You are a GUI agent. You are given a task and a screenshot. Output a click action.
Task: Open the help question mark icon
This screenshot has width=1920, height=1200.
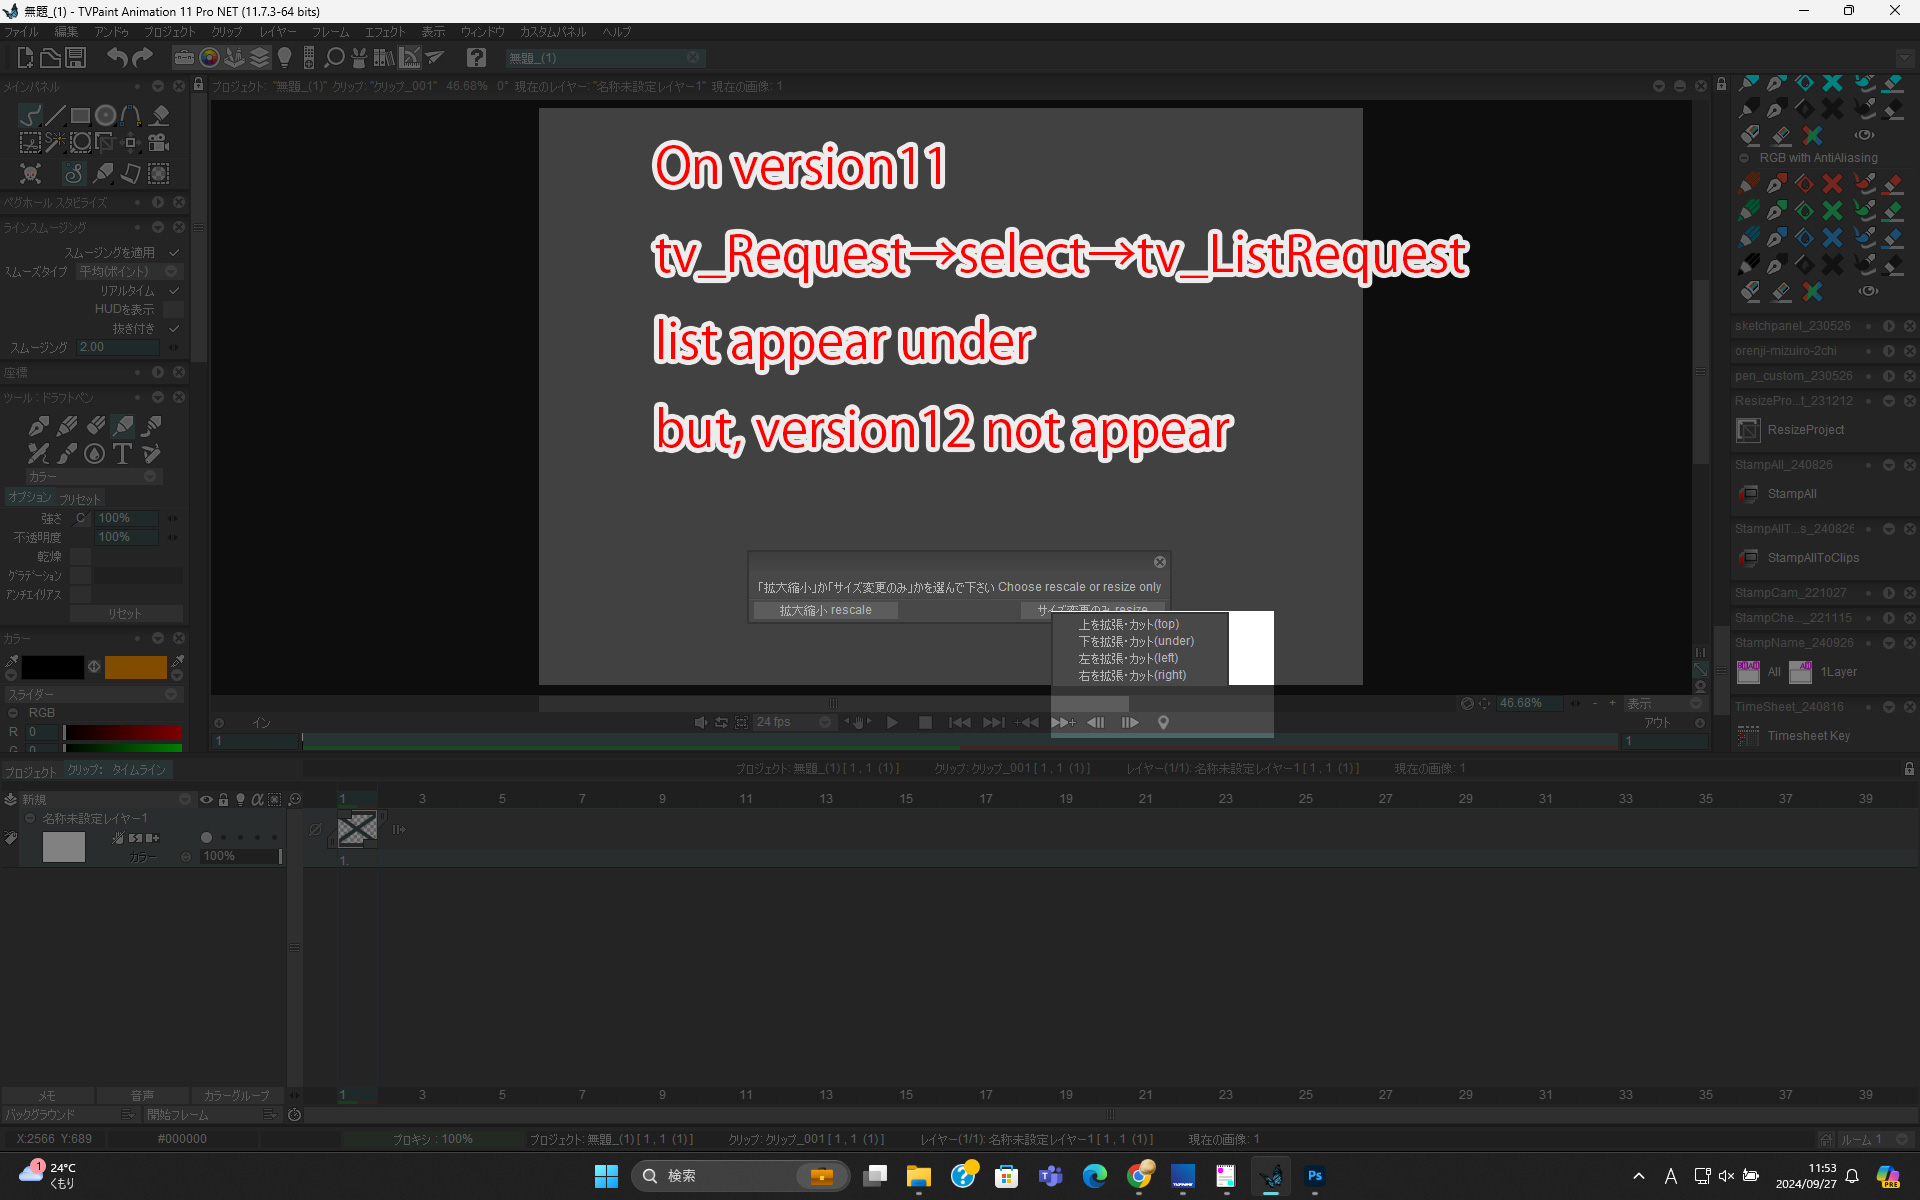(477, 58)
